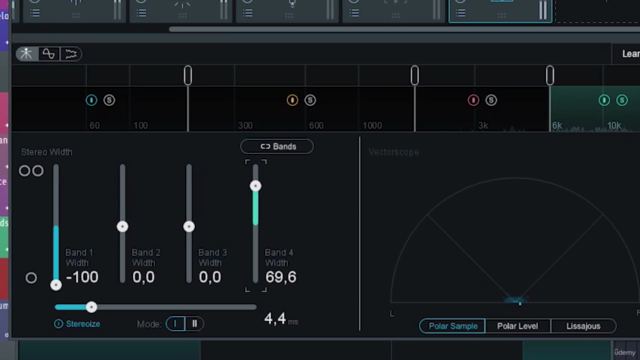Click crossover handle between Band 2 and 3
Image resolution: width=640 pixels, height=360 pixels.
(415, 76)
